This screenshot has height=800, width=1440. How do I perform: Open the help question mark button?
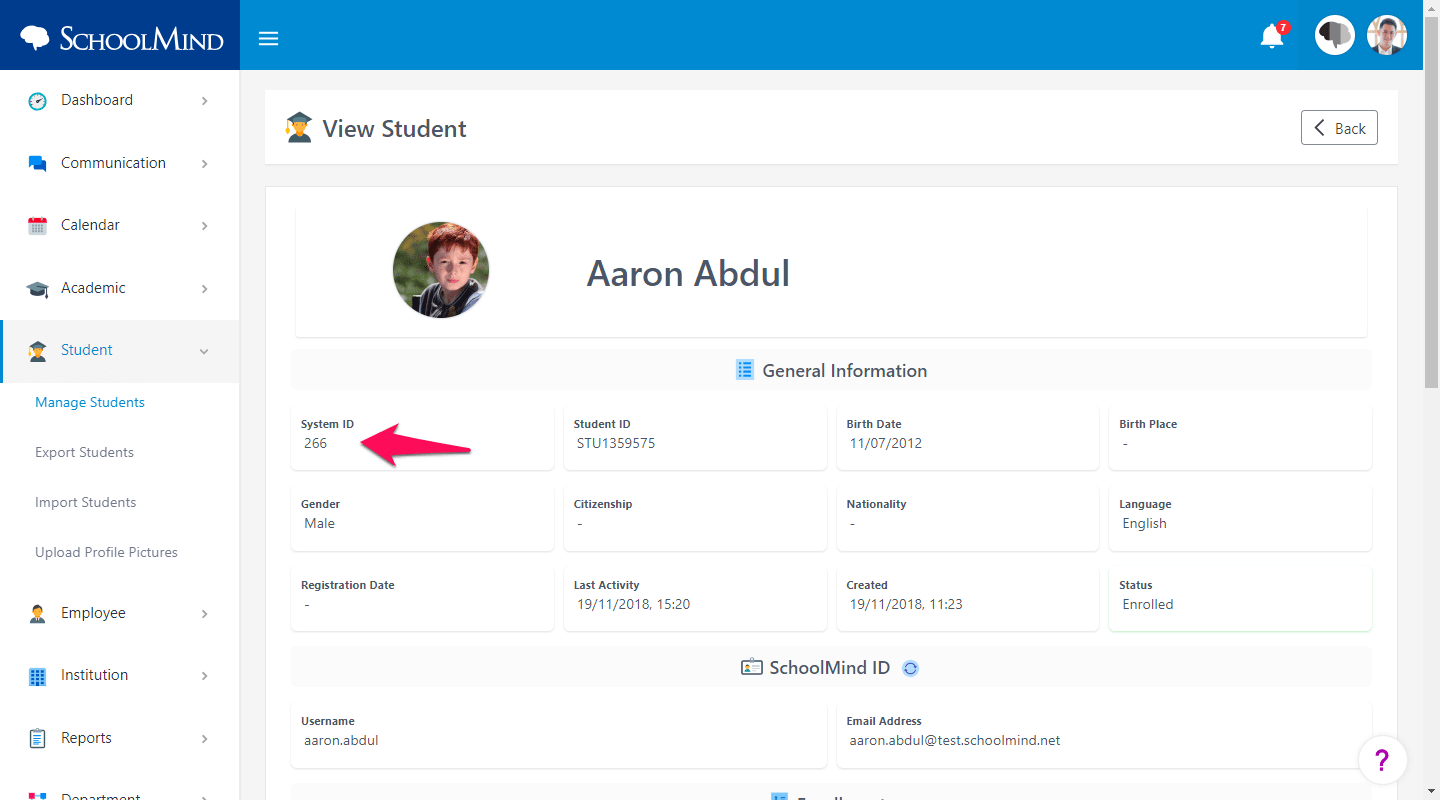[1382, 760]
